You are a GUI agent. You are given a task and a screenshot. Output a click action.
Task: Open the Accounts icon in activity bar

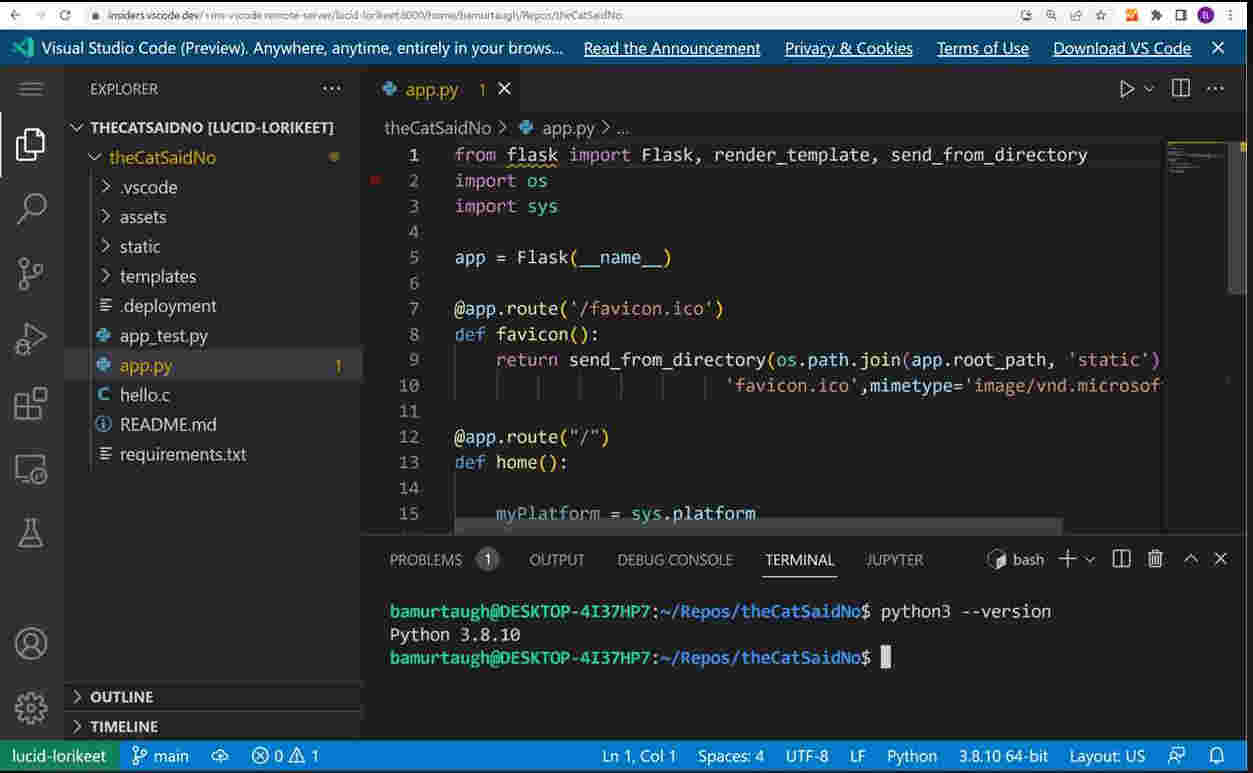click(x=31, y=643)
